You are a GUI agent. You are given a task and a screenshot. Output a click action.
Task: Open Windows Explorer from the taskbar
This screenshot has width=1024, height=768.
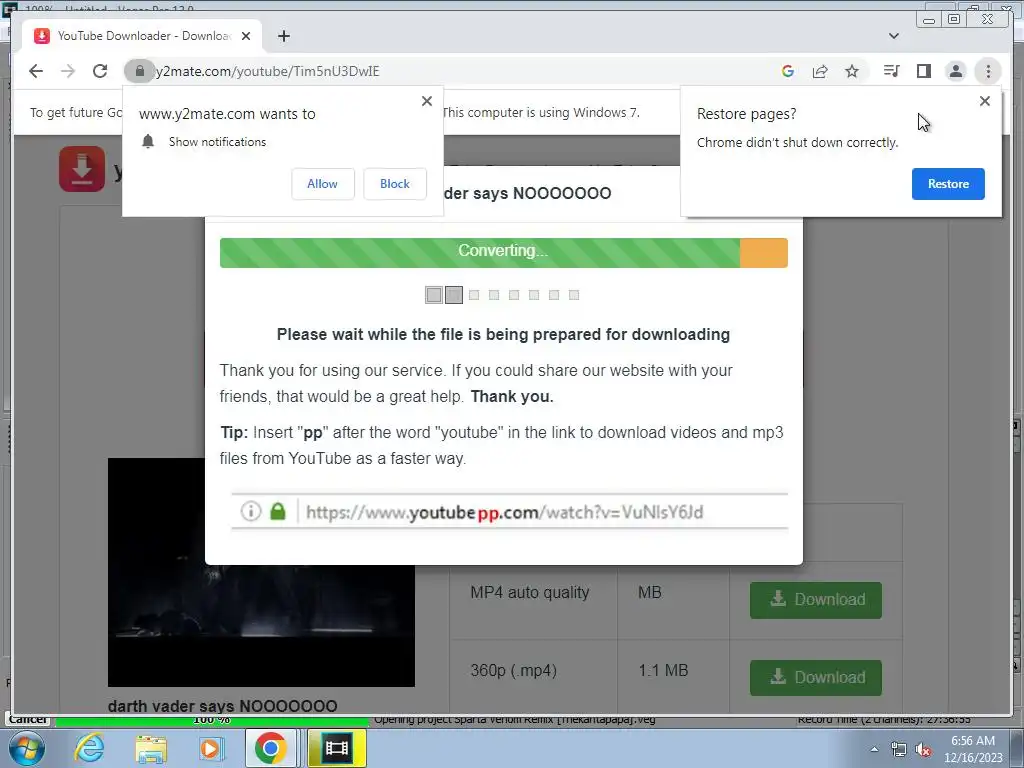tap(151, 748)
